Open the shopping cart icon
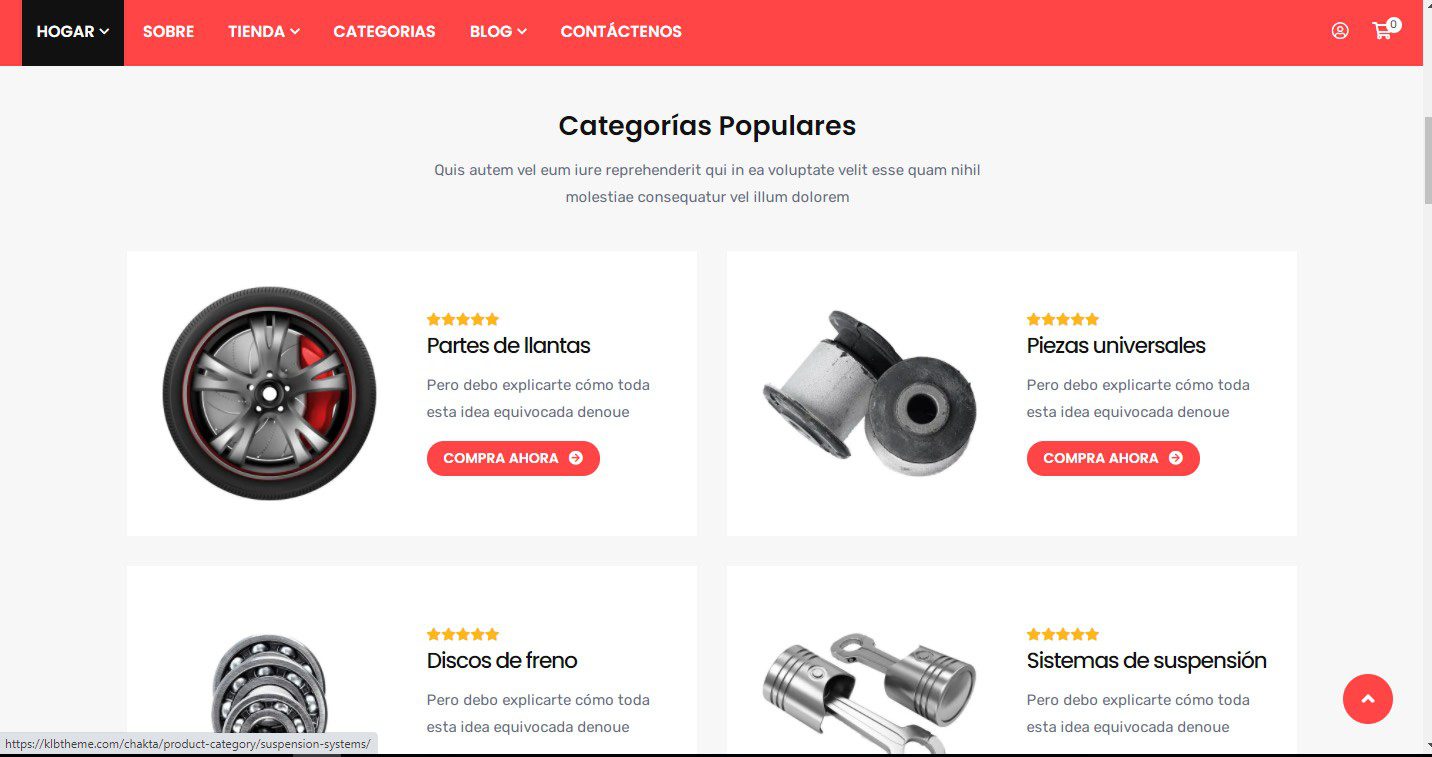 (1385, 30)
